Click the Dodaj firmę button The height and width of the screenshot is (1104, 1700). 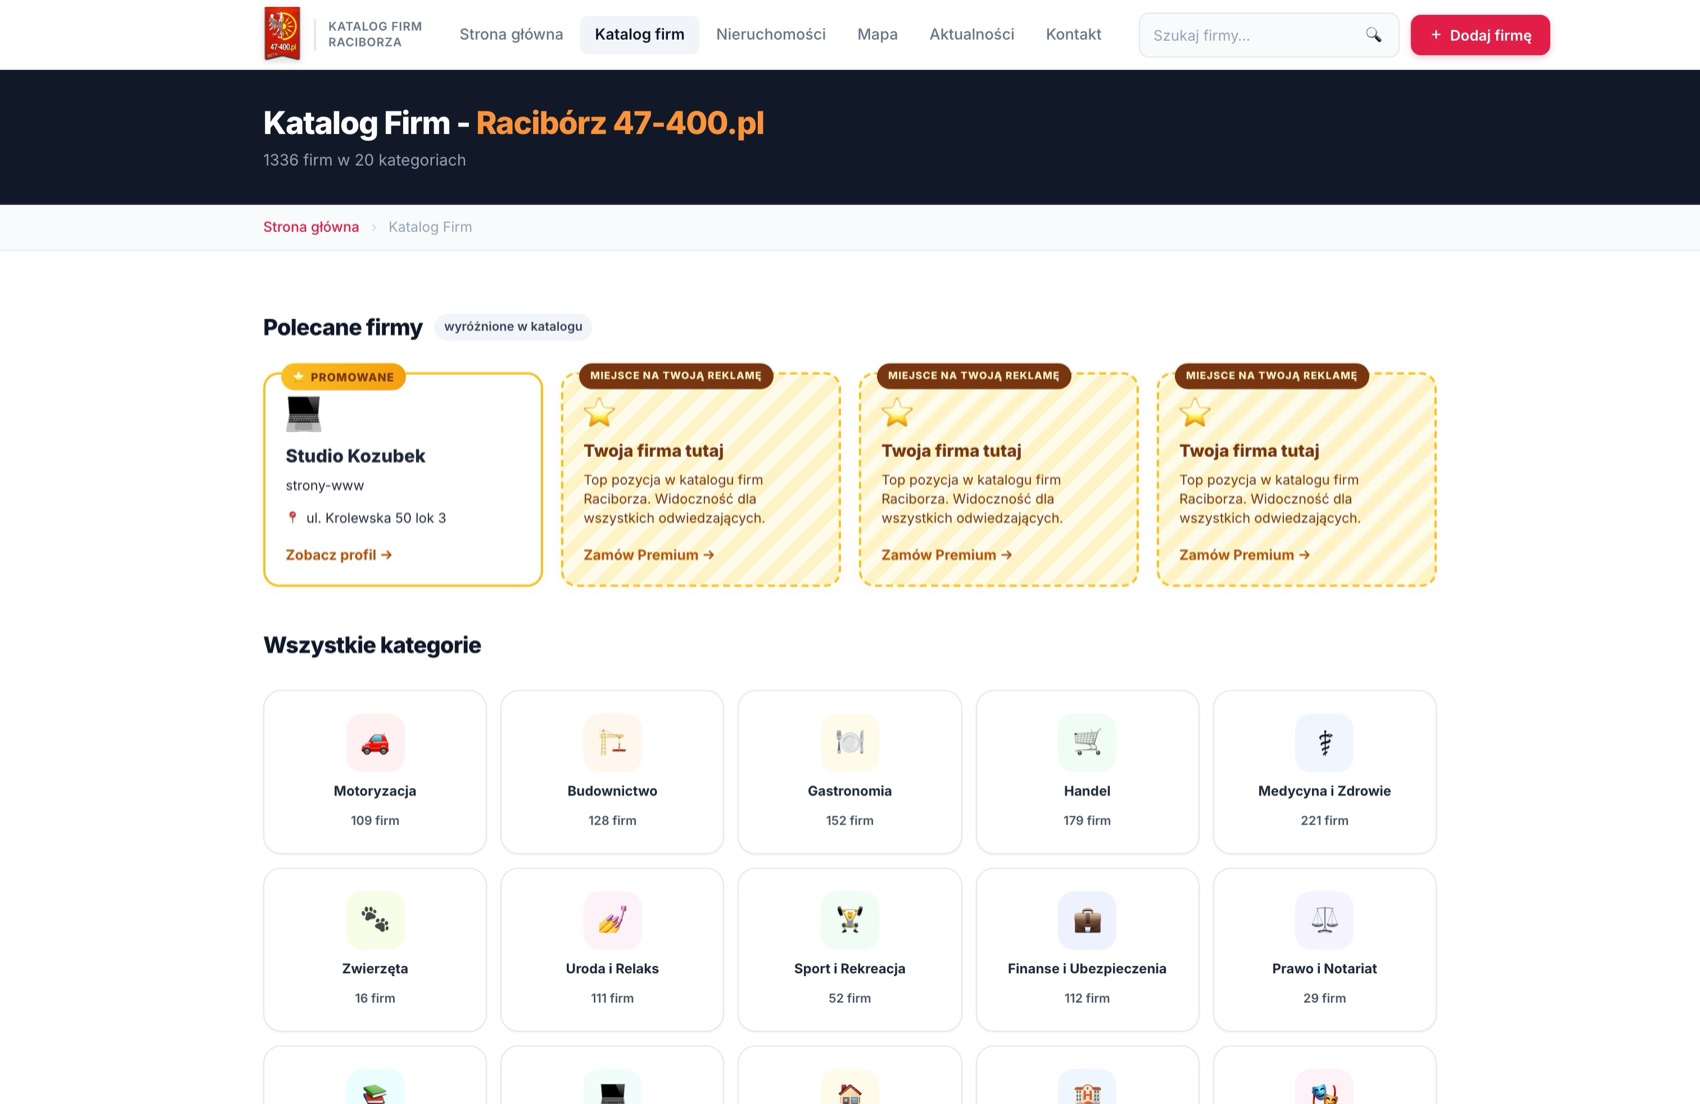(1480, 35)
